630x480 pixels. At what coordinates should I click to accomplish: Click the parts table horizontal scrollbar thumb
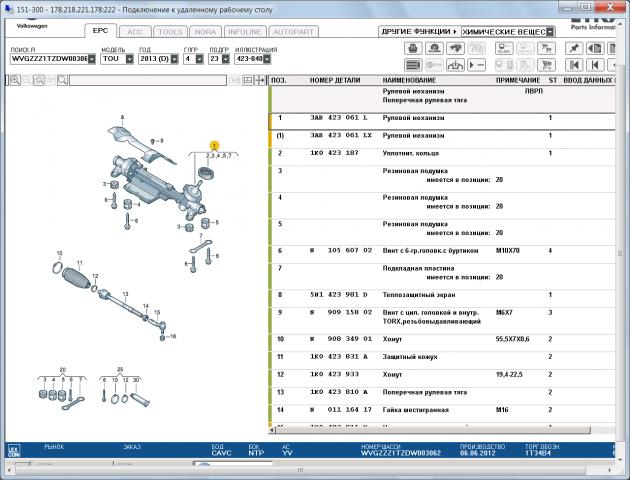coord(433,430)
